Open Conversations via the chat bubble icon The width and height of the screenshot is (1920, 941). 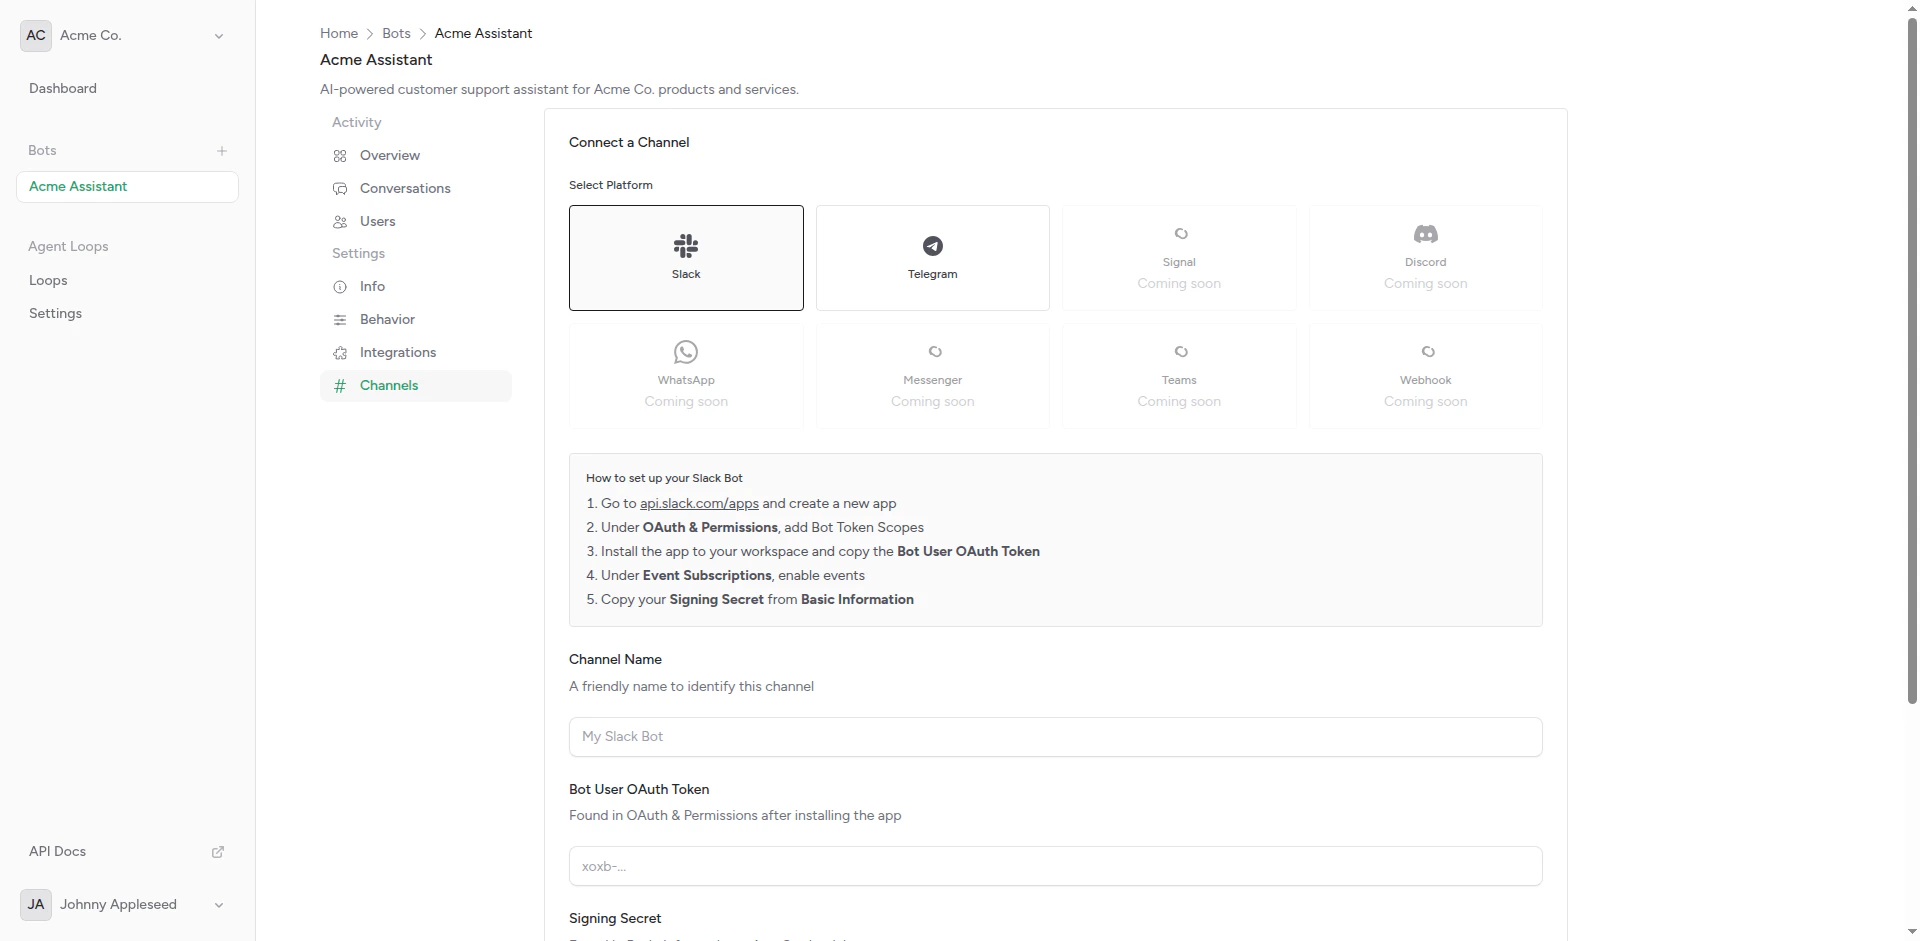(340, 188)
